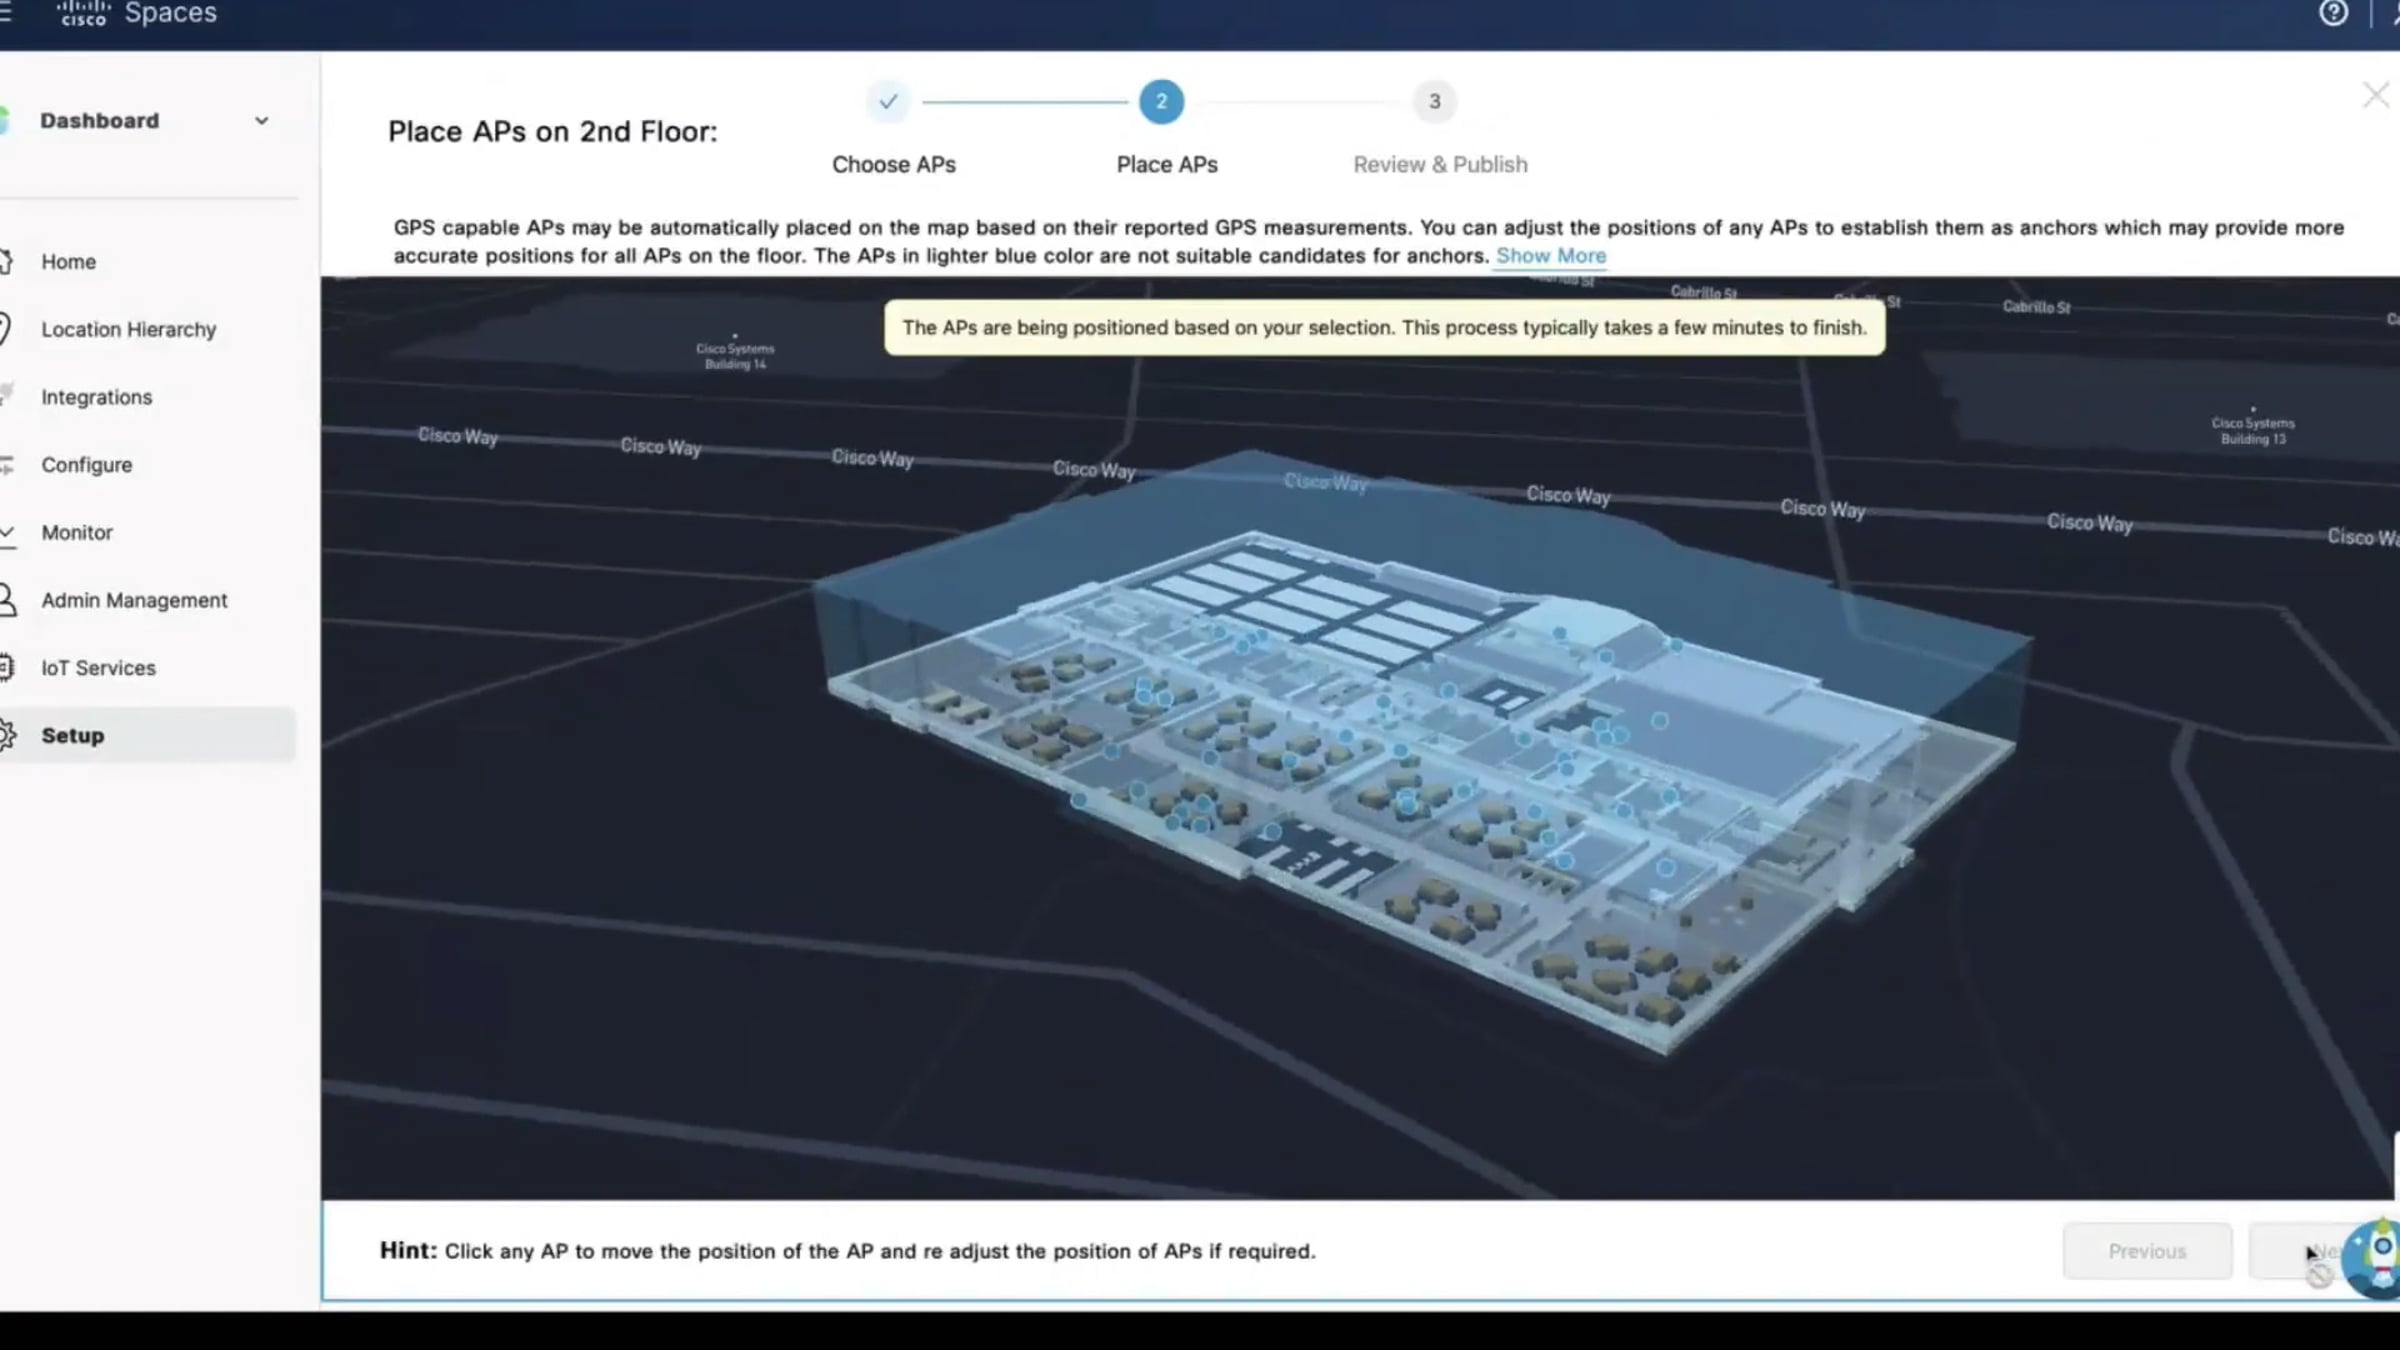
Task: Click the Hint text about moving APs
Action: pos(848,1251)
